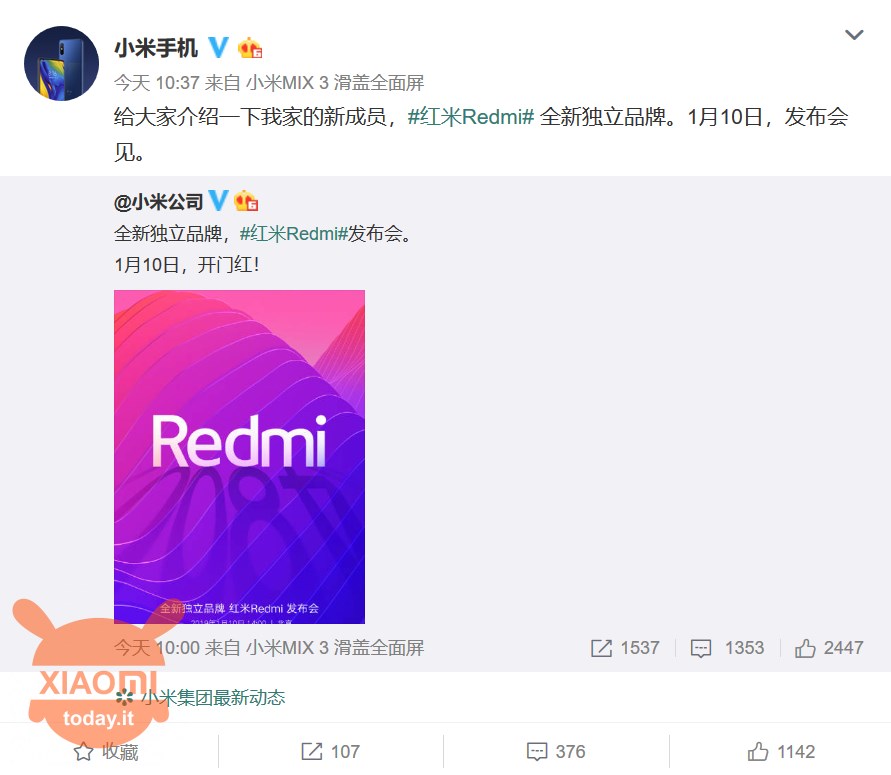Viewport: 891px width, 775px height.
Task: Like this post with thumbs-up 1142
Action: [x=781, y=752]
